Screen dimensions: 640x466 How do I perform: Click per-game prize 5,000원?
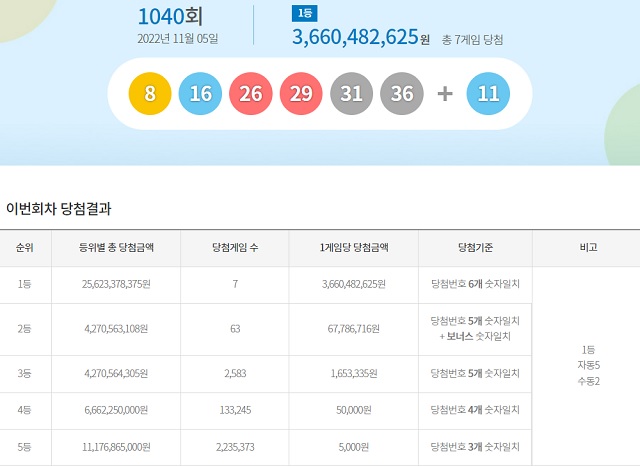point(354,447)
